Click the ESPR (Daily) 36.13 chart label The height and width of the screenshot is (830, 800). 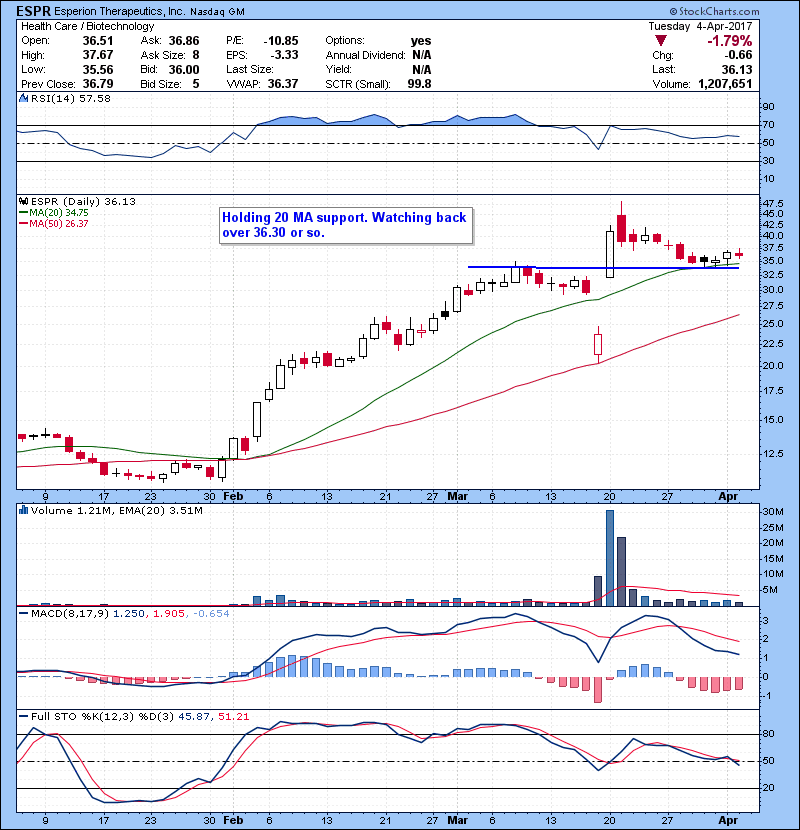83,201
